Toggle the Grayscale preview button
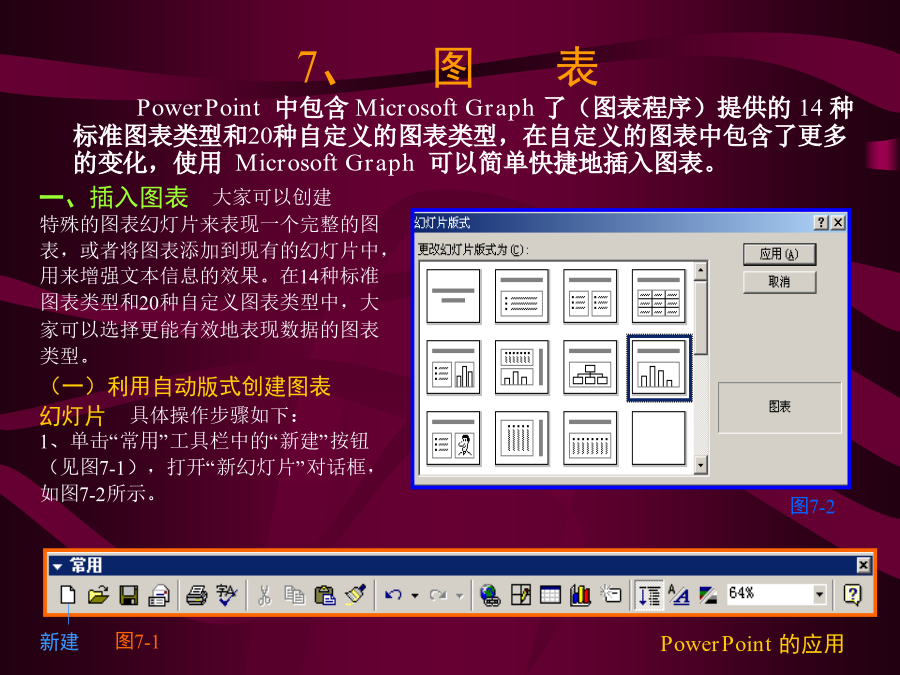 coord(708,595)
